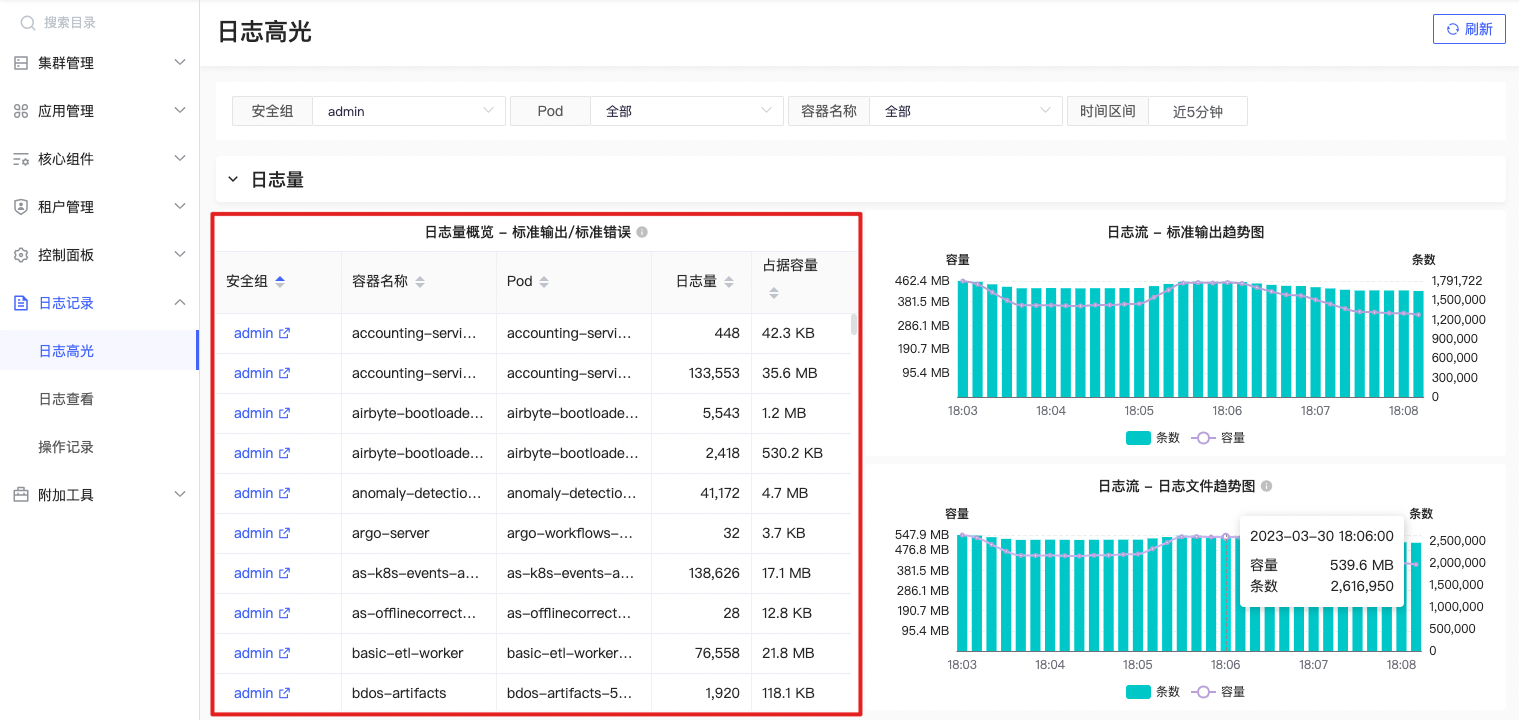
Task: Click admin link in bdos-artifacts row
Action: pos(253,693)
